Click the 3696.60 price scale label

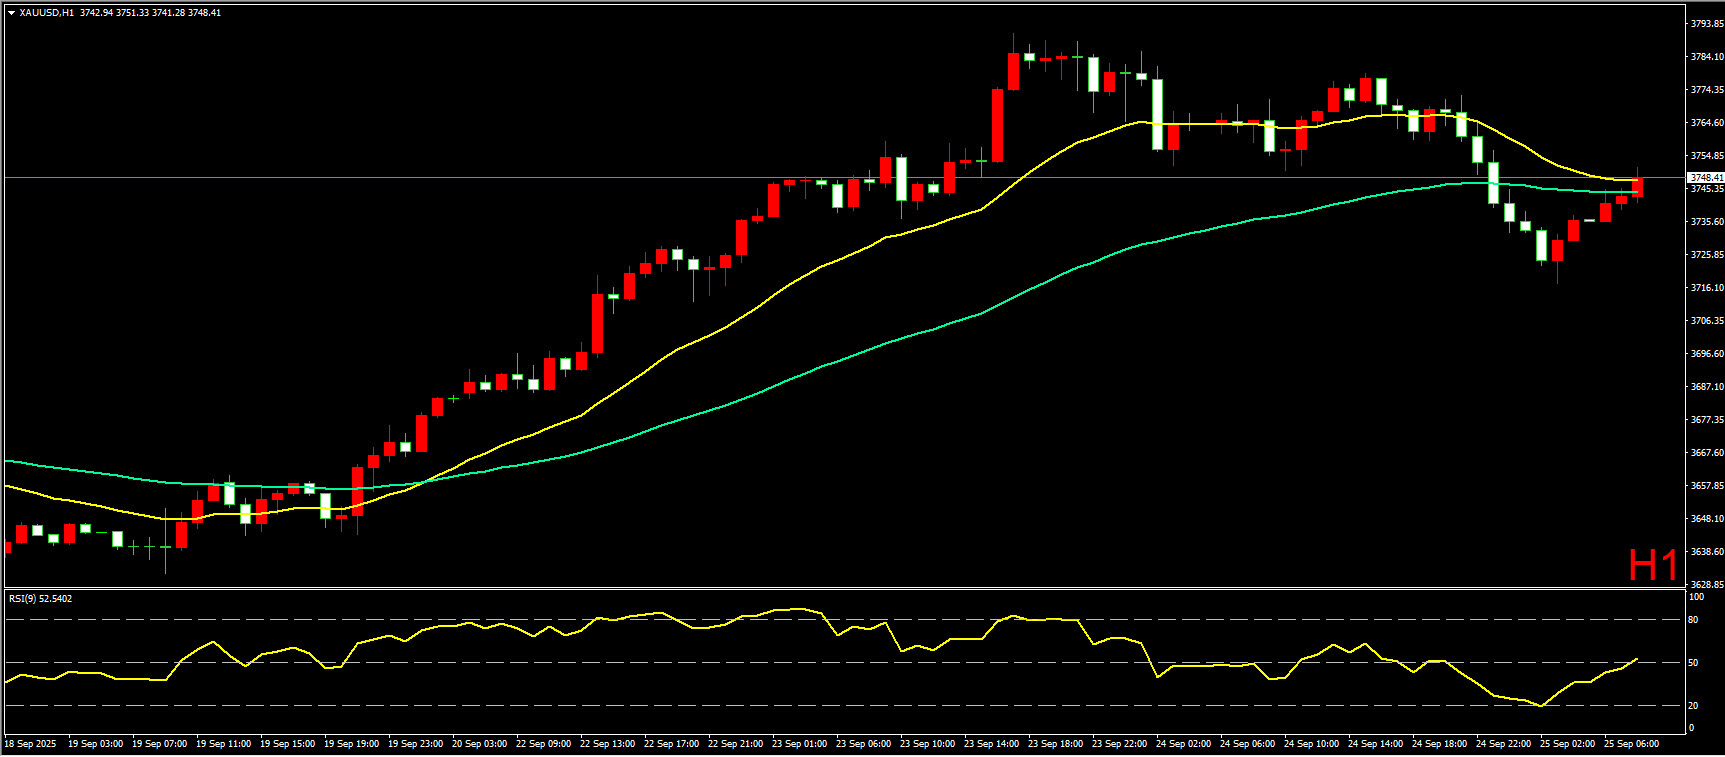(1706, 354)
